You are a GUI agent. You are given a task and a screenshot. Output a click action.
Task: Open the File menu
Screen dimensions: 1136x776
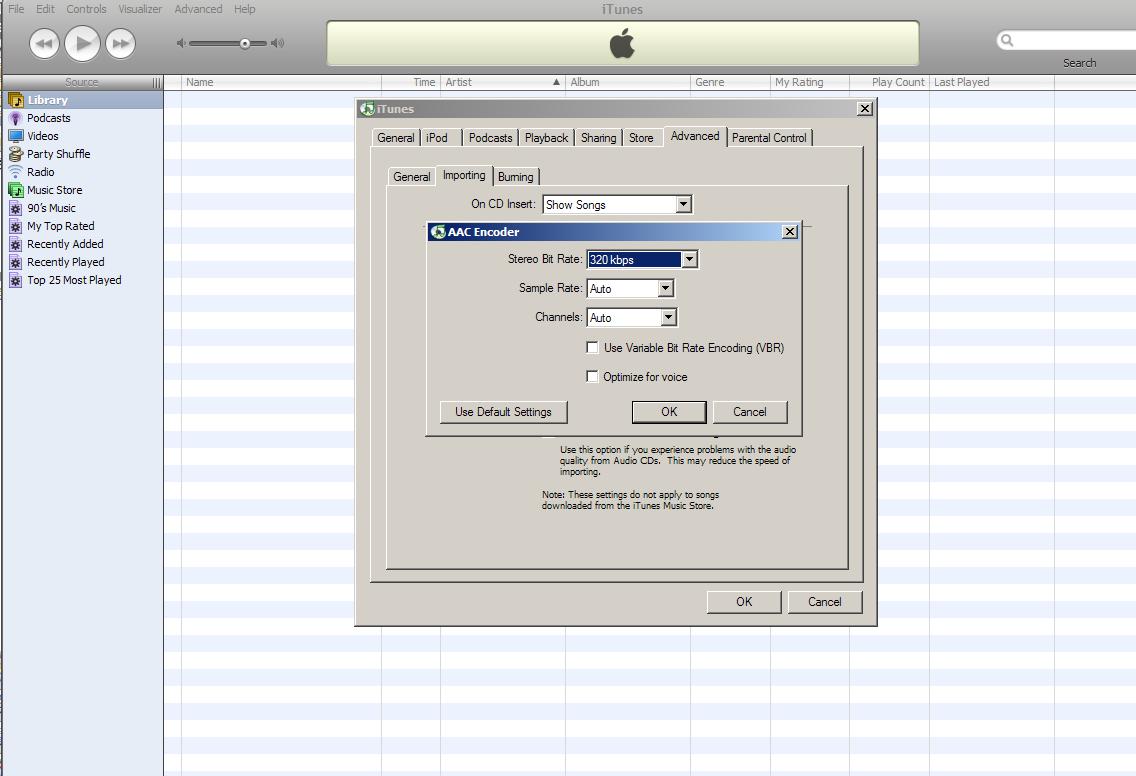click(x=16, y=9)
